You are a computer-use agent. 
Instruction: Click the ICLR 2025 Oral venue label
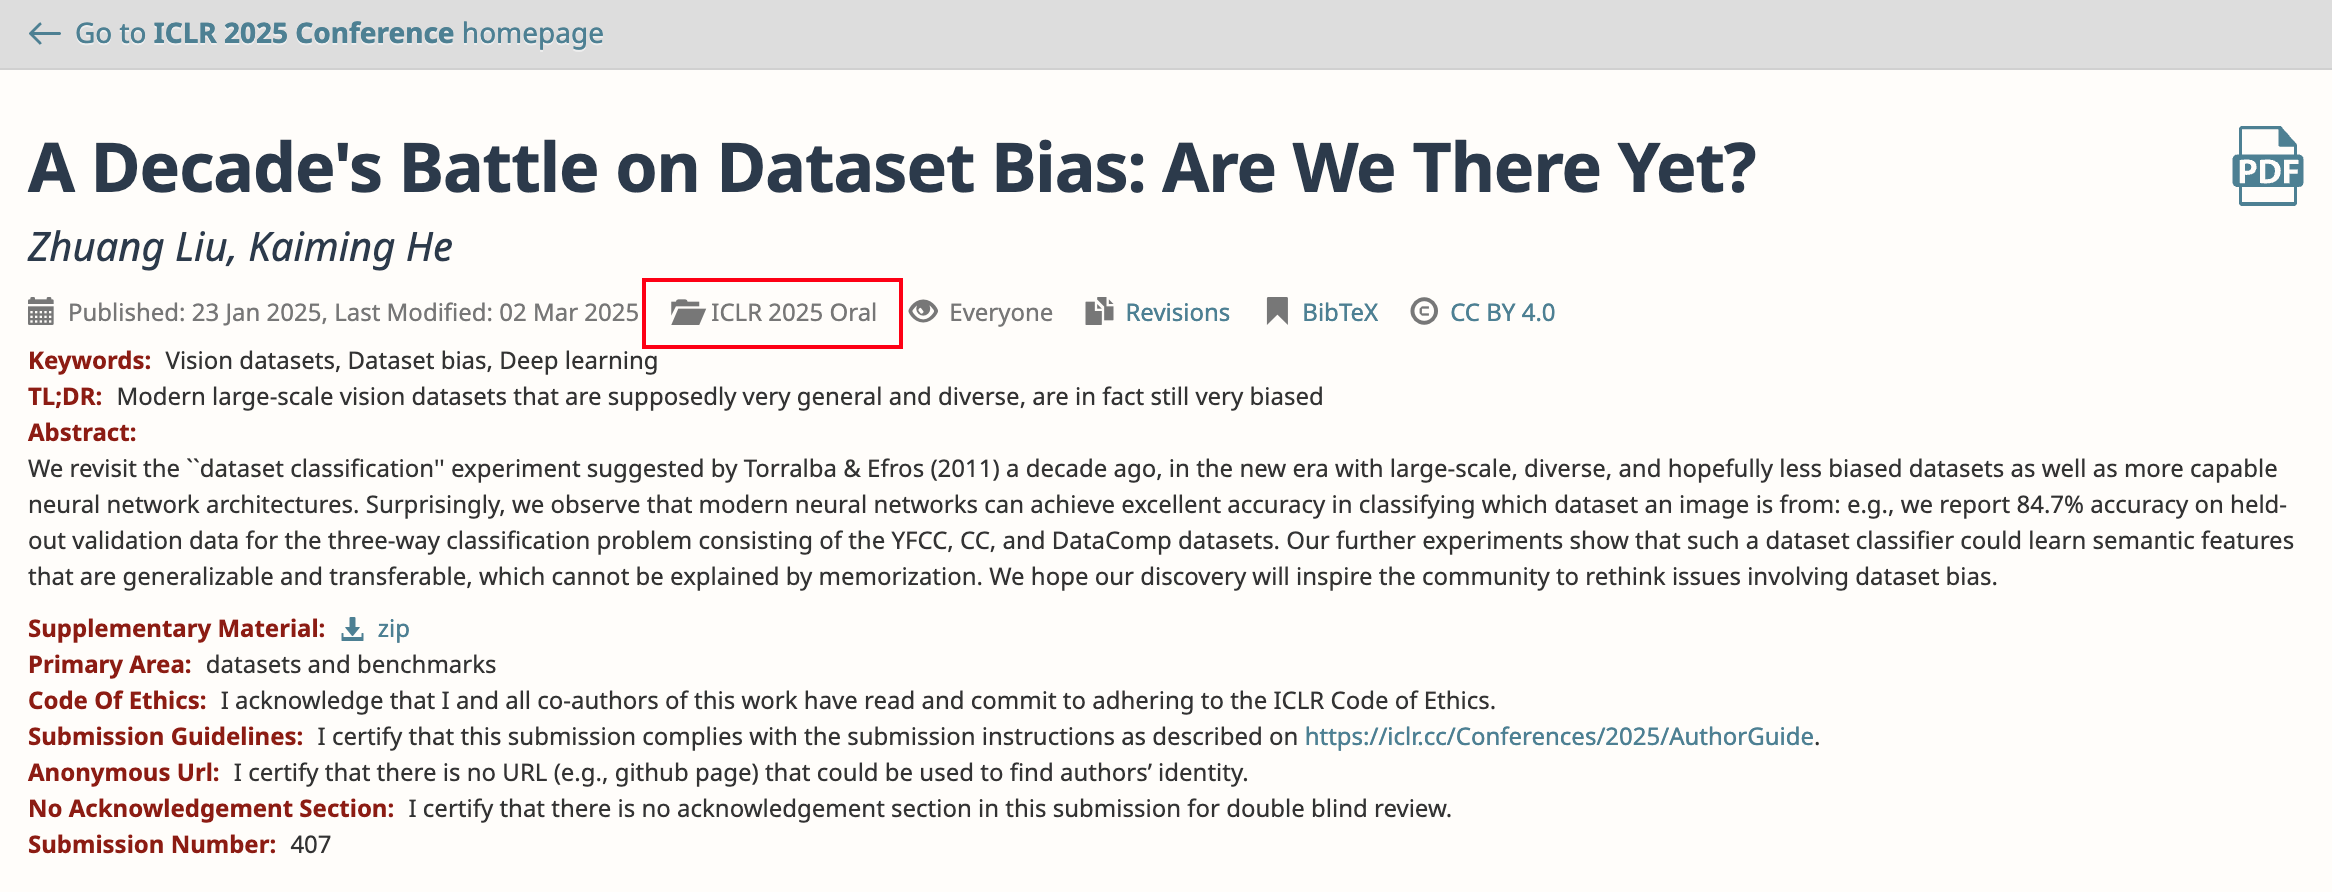coord(793,313)
